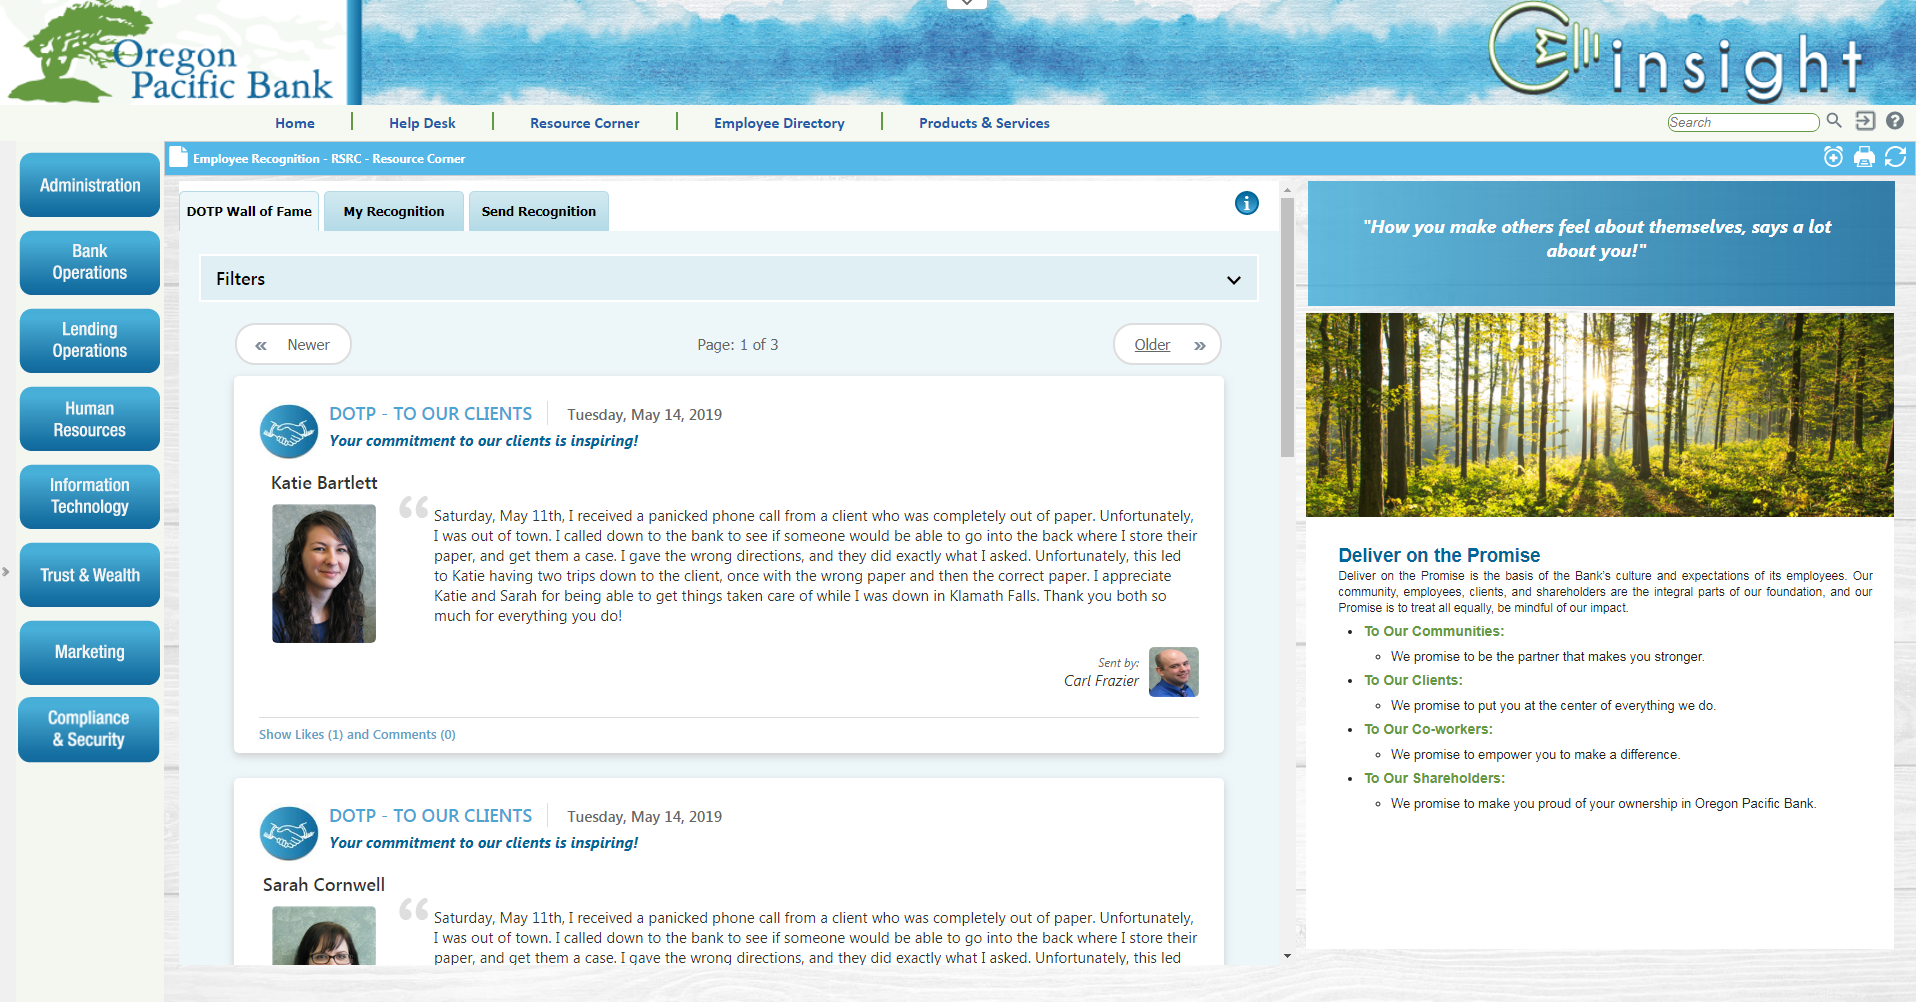Viewport: 1916px width, 1003px height.
Task: Click 'To Our Clients:' bullet text
Action: pos(1413,680)
